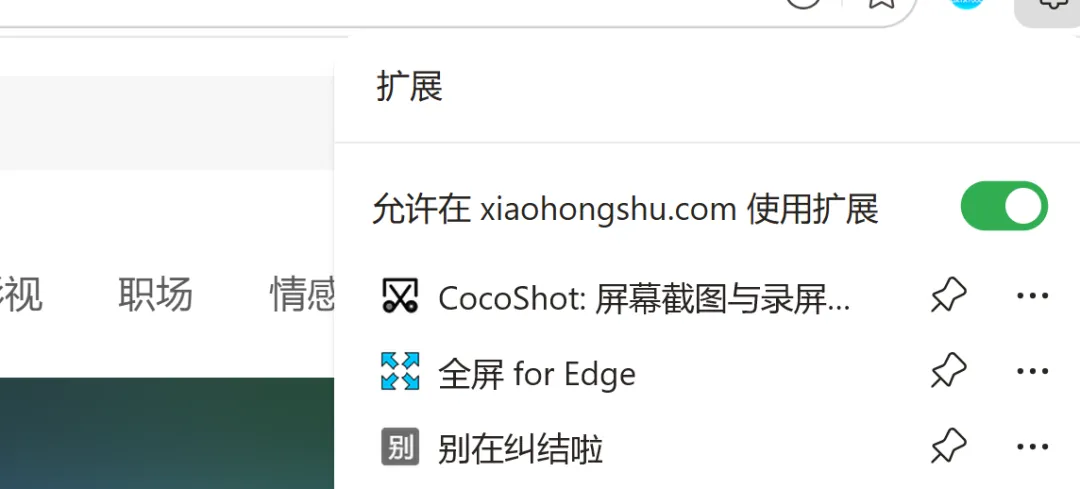Pin CocoShot extension to the toolbar
1080x489 pixels.
tap(948, 296)
